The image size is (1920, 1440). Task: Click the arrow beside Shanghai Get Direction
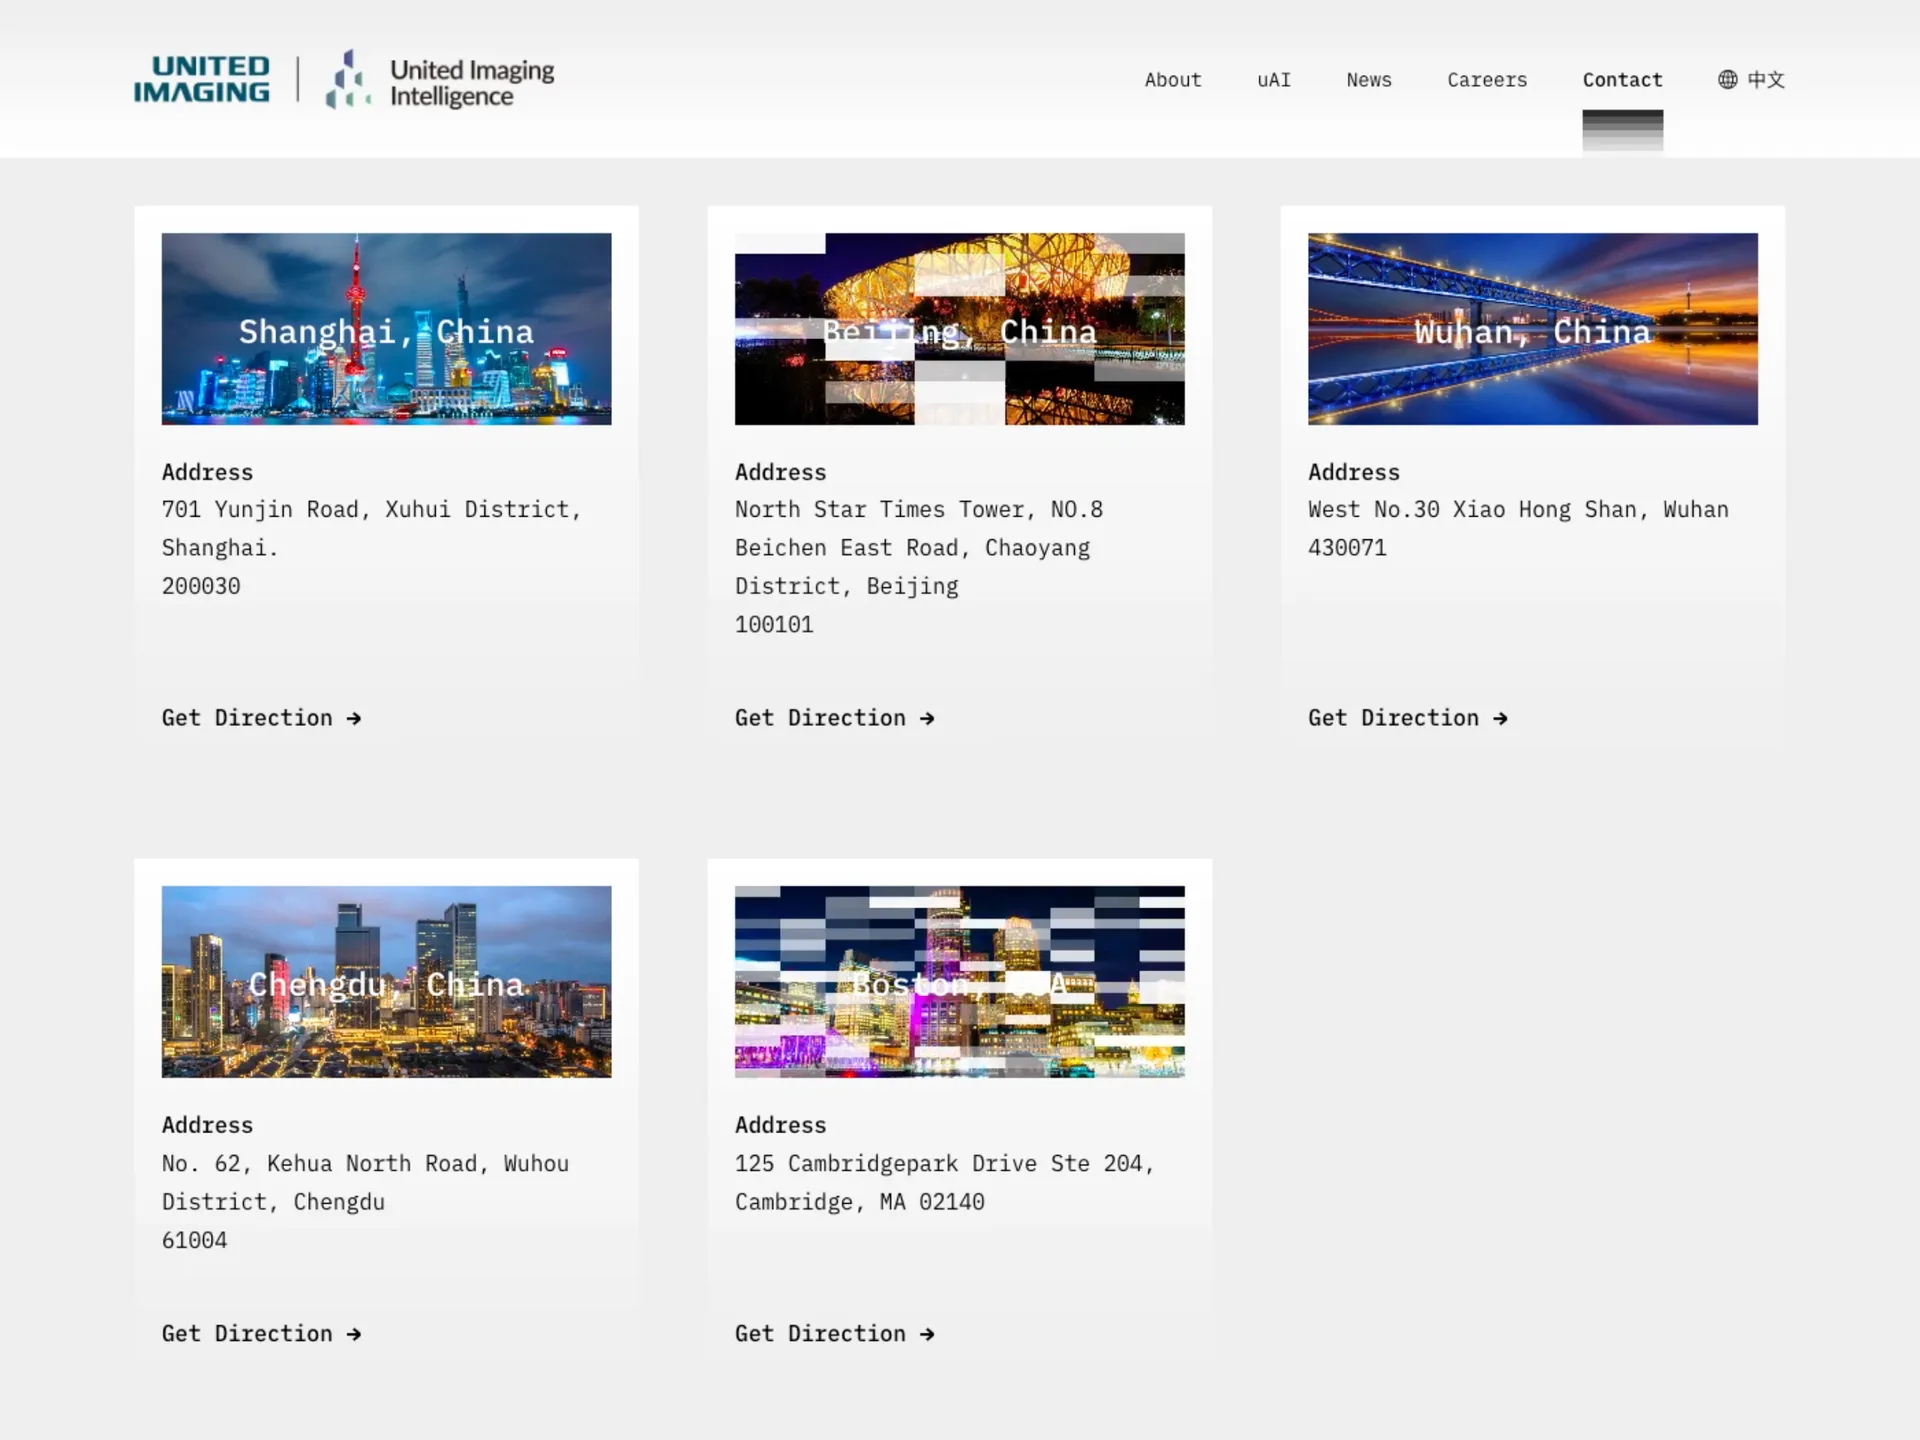point(354,718)
